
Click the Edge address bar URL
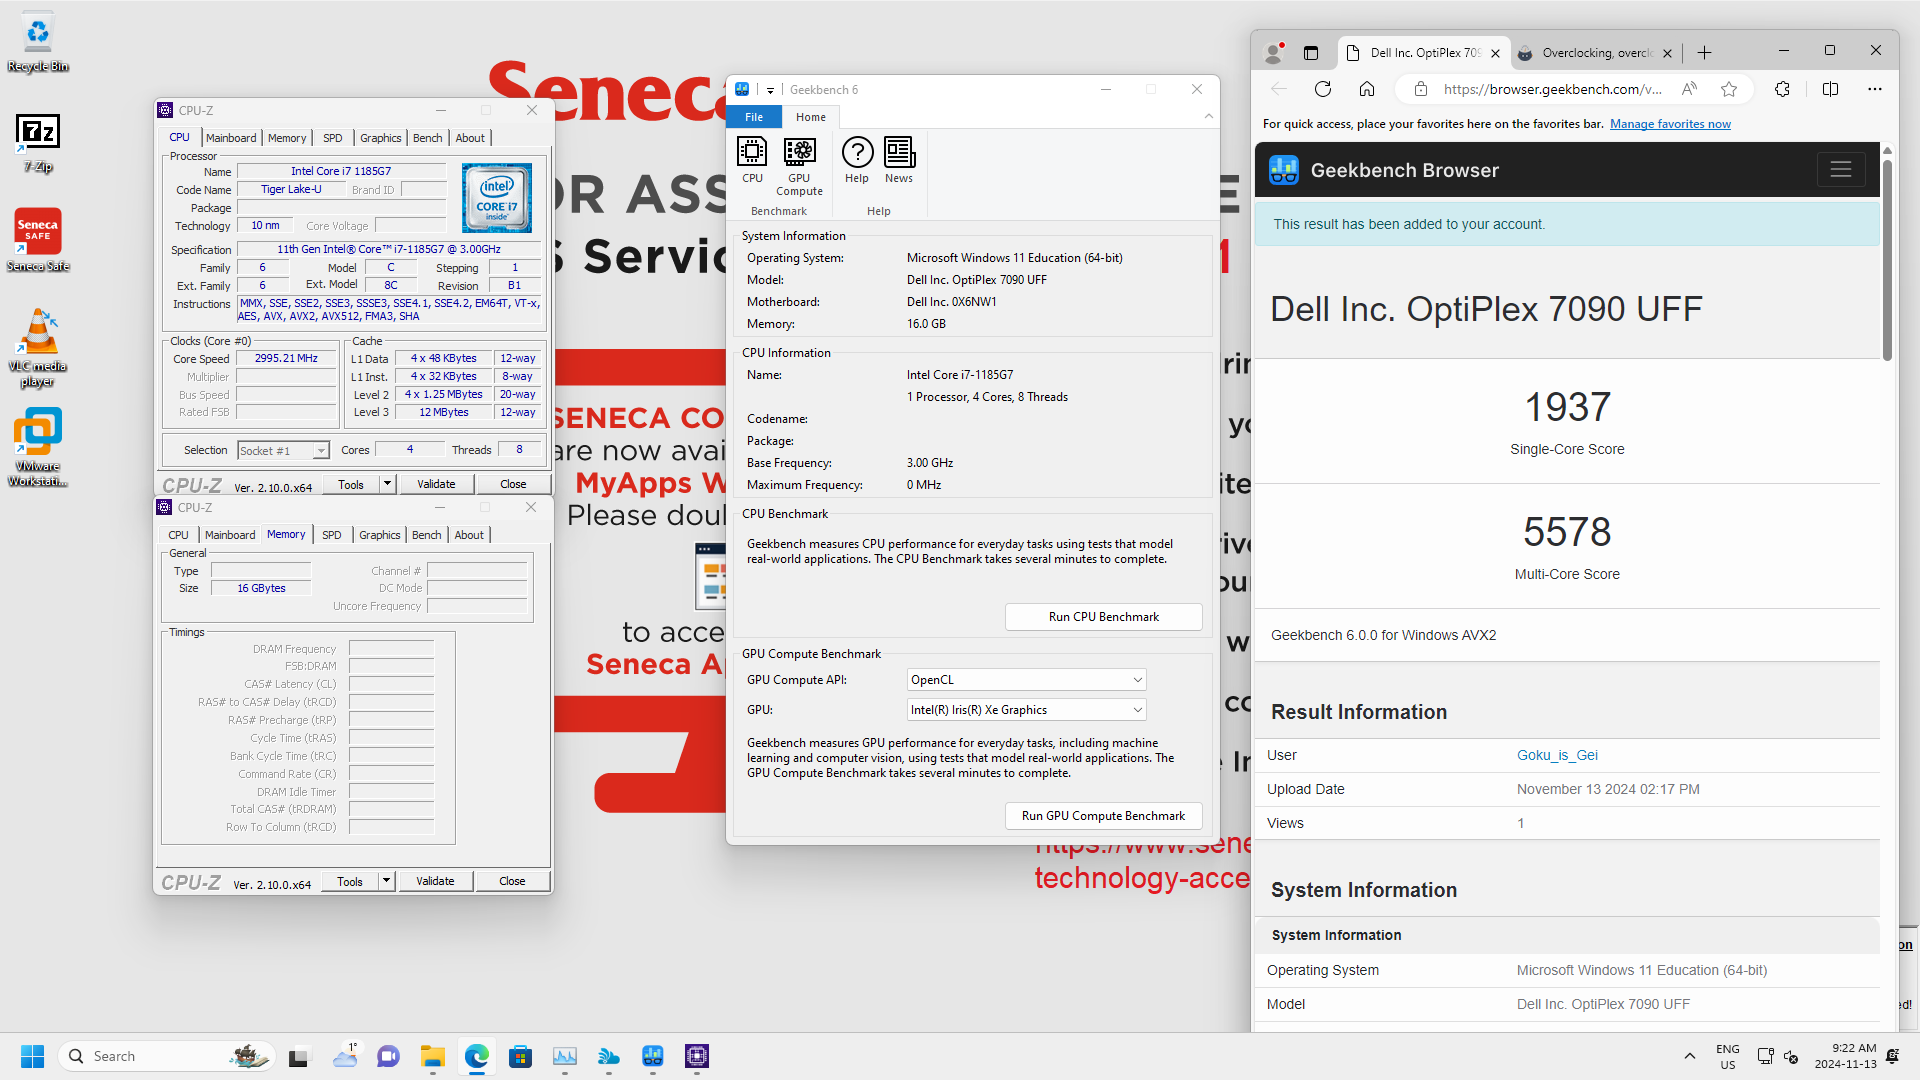tap(1552, 89)
